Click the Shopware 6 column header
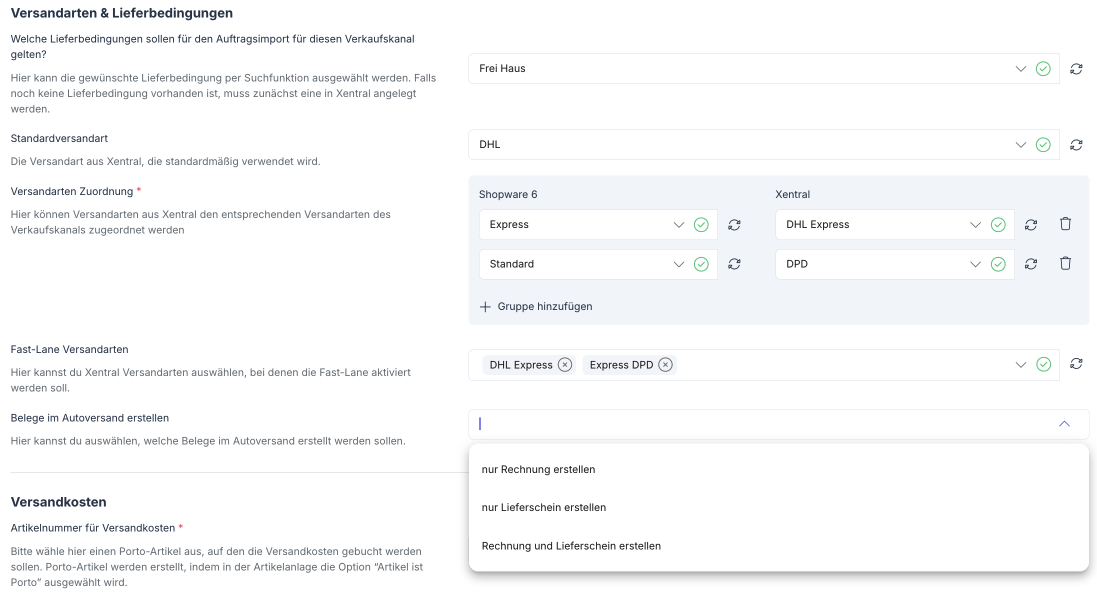 pos(508,195)
